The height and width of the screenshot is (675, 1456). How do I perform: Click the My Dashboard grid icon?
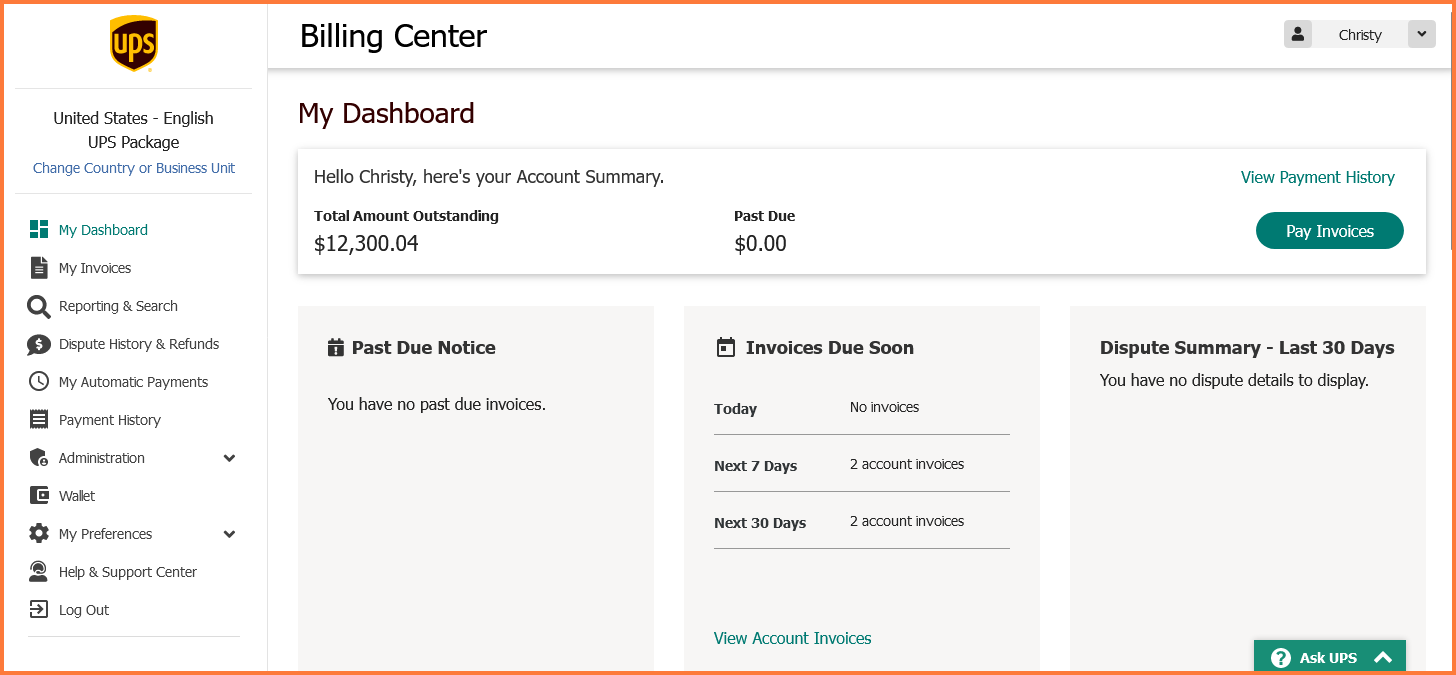pyautogui.click(x=39, y=229)
